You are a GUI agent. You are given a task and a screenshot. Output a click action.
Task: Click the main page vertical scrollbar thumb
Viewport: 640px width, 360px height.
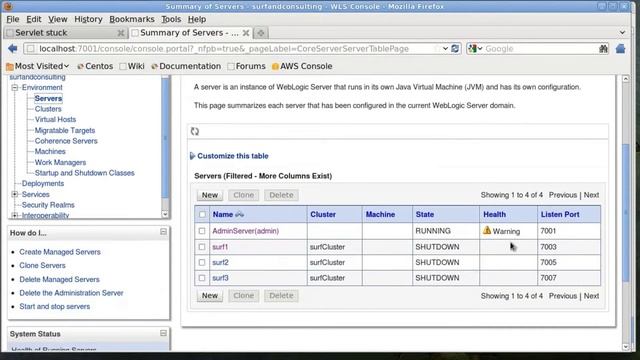pyautogui.click(x=626, y=212)
